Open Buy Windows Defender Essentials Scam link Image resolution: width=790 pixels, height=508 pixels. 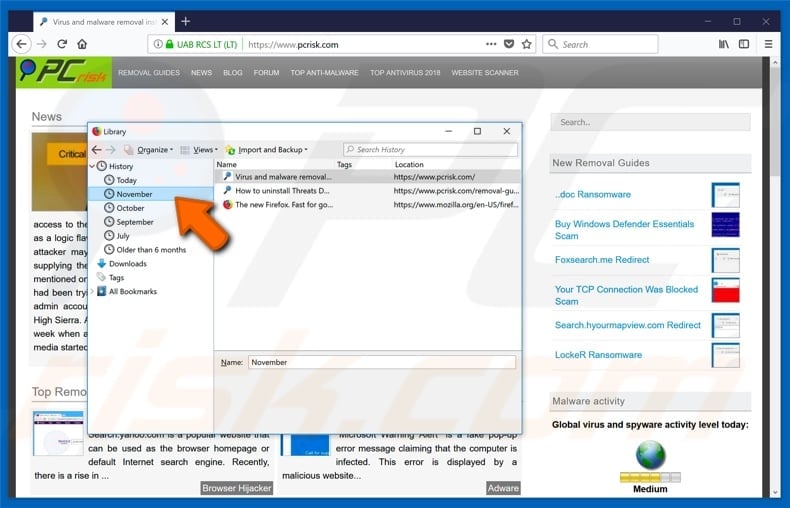pos(624,230)
